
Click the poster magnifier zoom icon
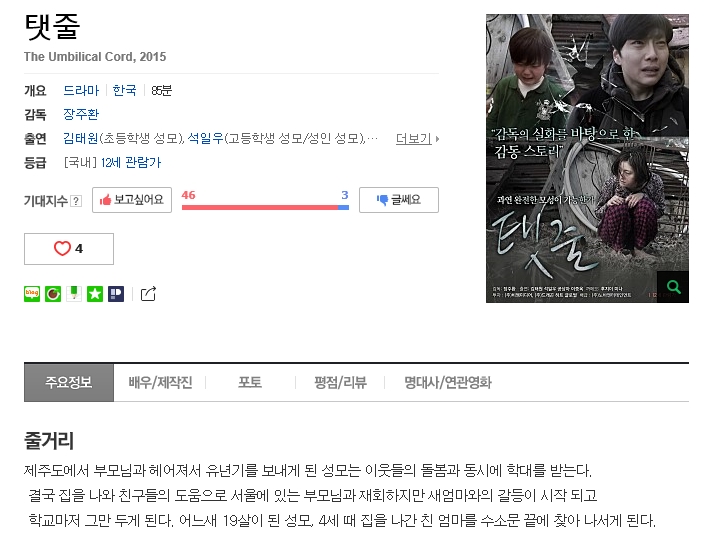click(673, 287)
